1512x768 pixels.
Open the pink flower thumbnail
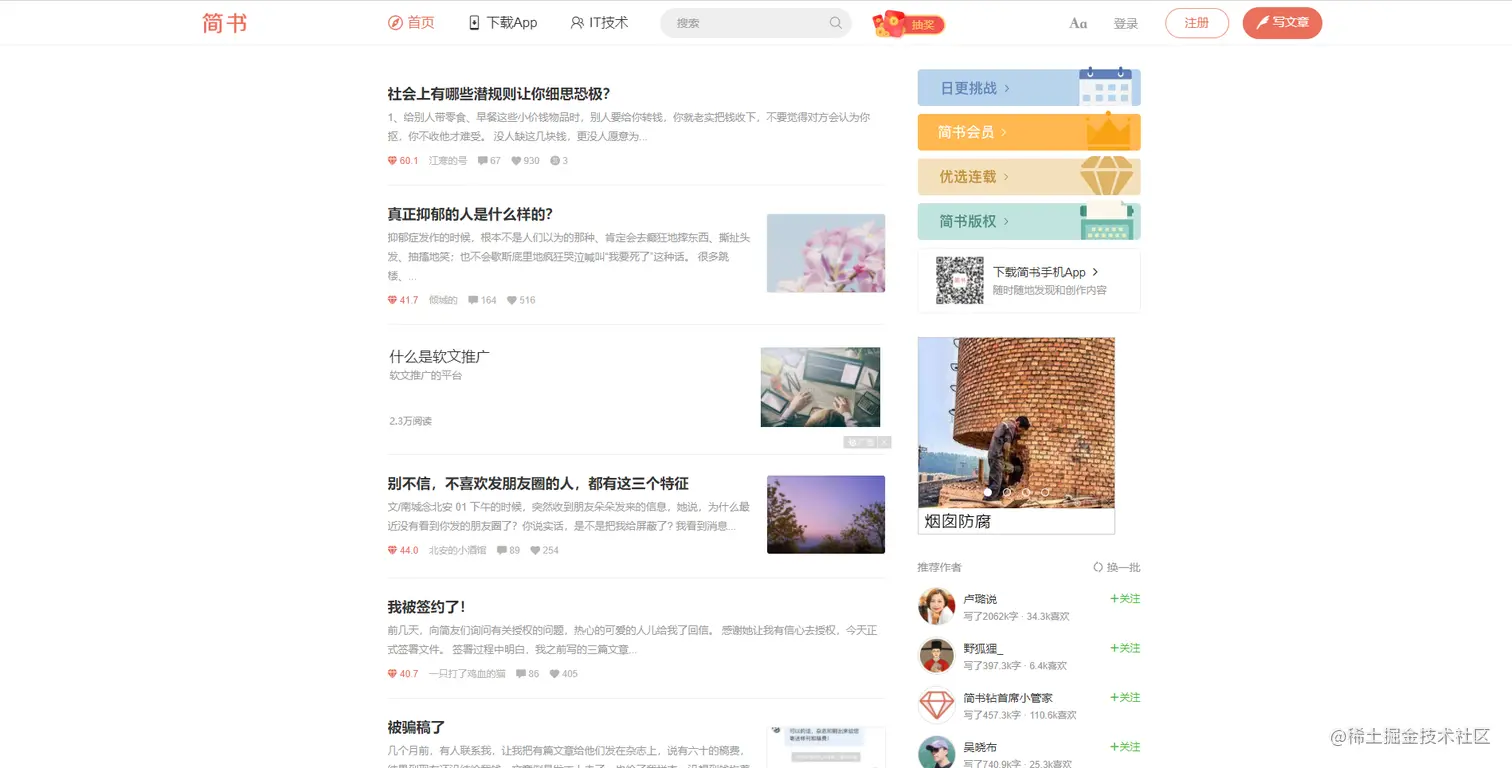coord(826,253)
